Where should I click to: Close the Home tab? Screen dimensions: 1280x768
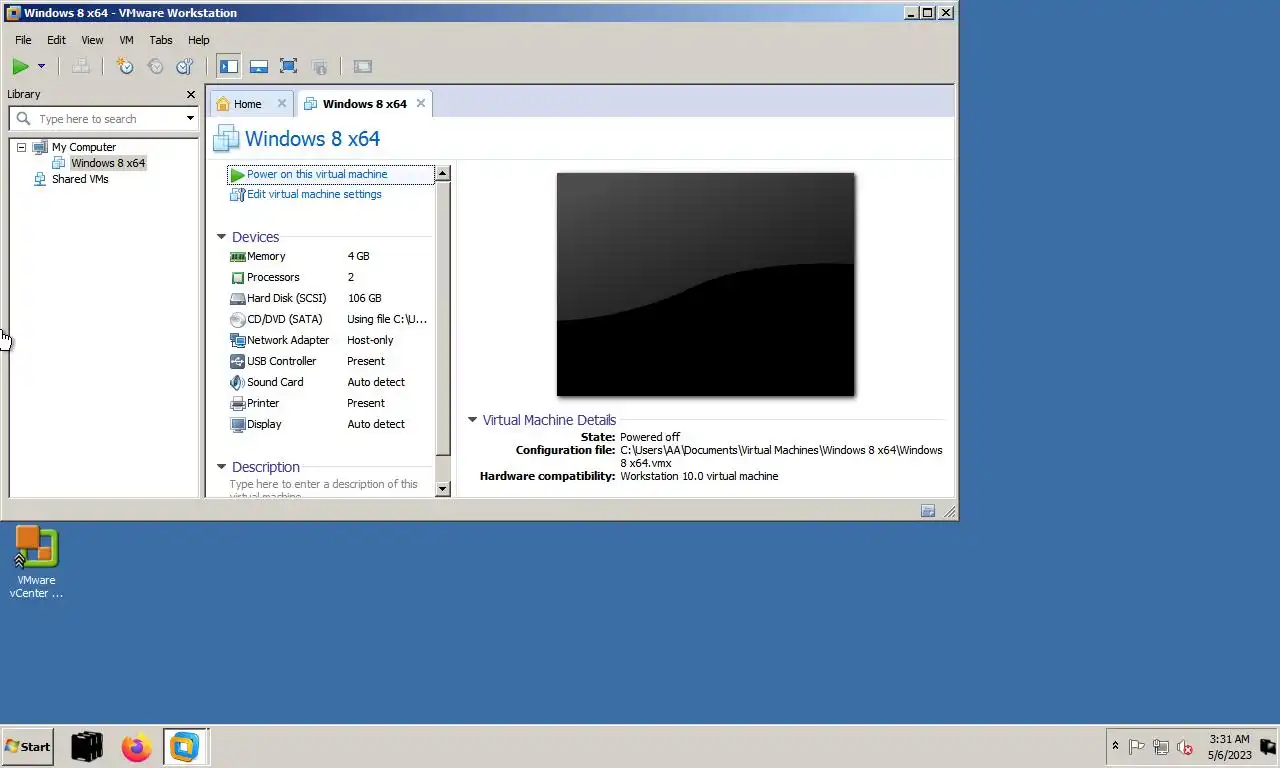click(282, 103)
